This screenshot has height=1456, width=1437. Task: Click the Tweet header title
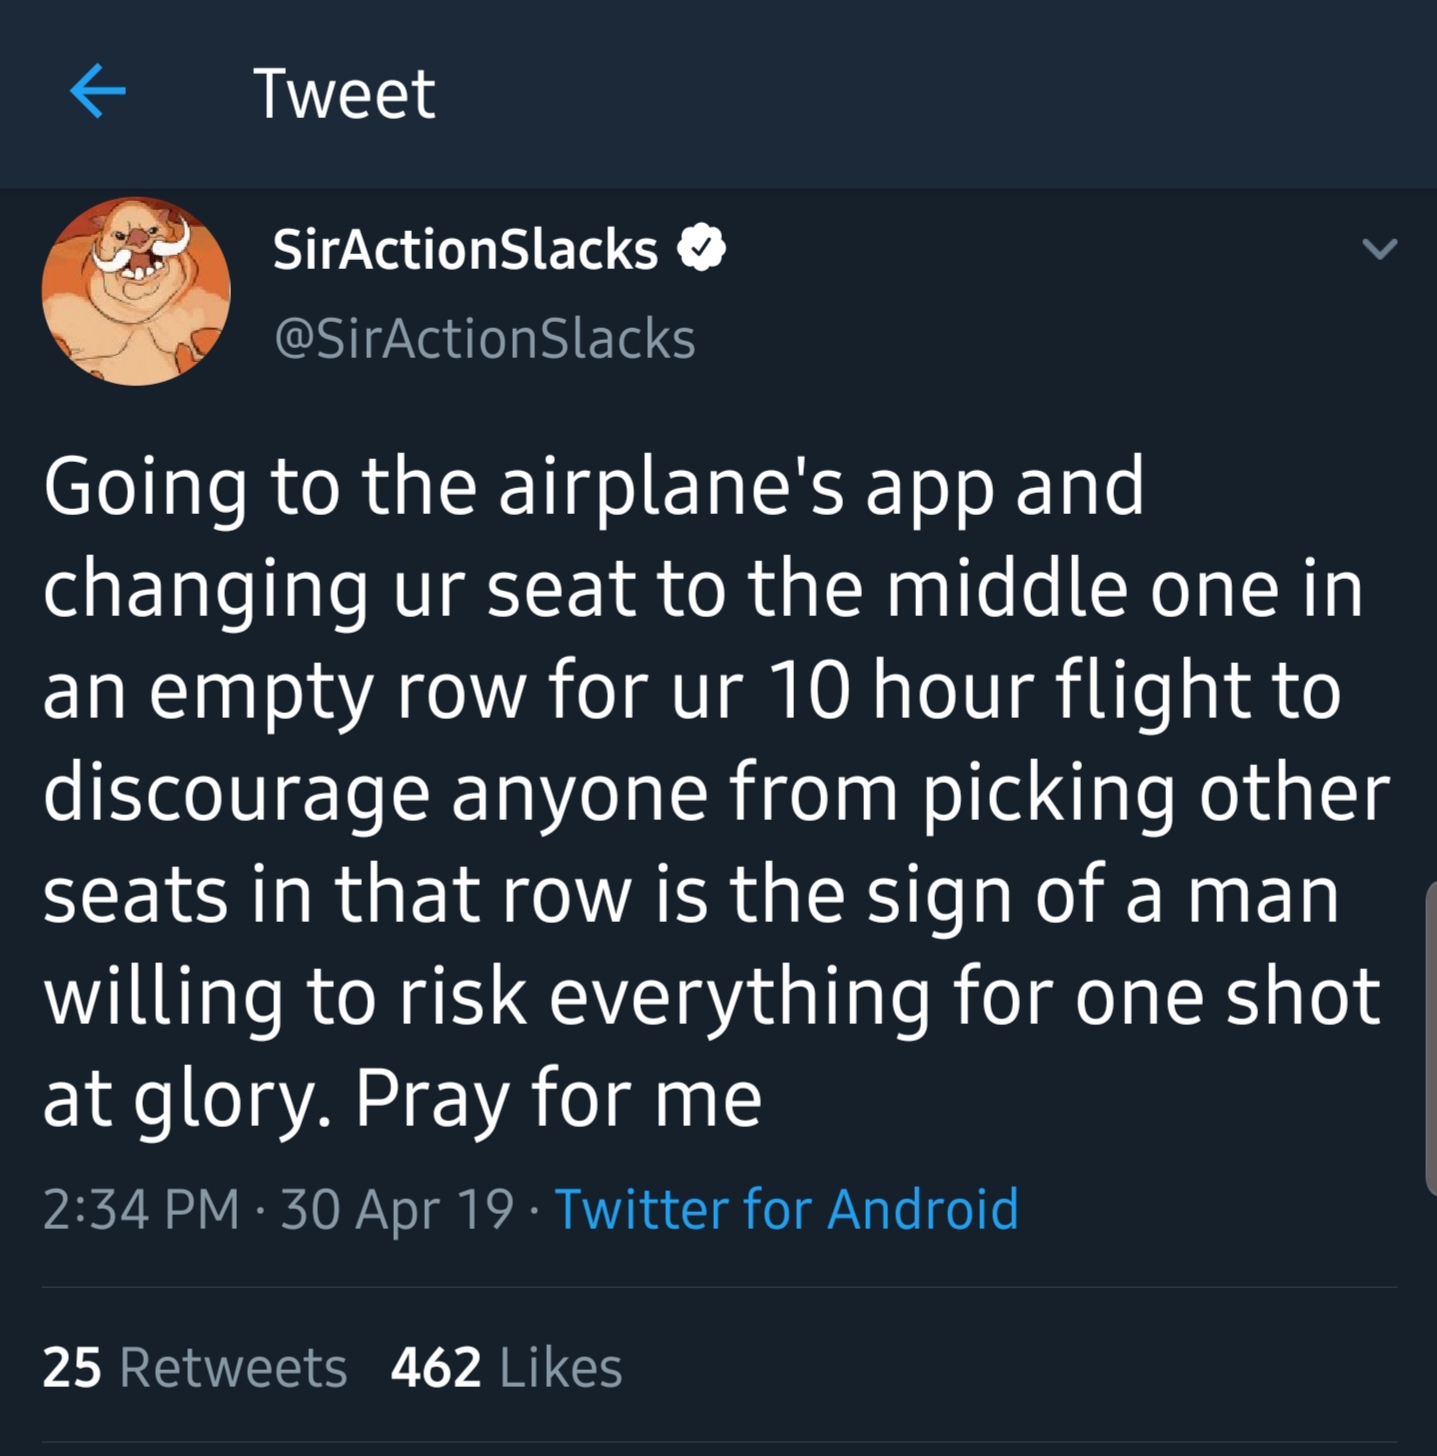click(x=344, y=94)
